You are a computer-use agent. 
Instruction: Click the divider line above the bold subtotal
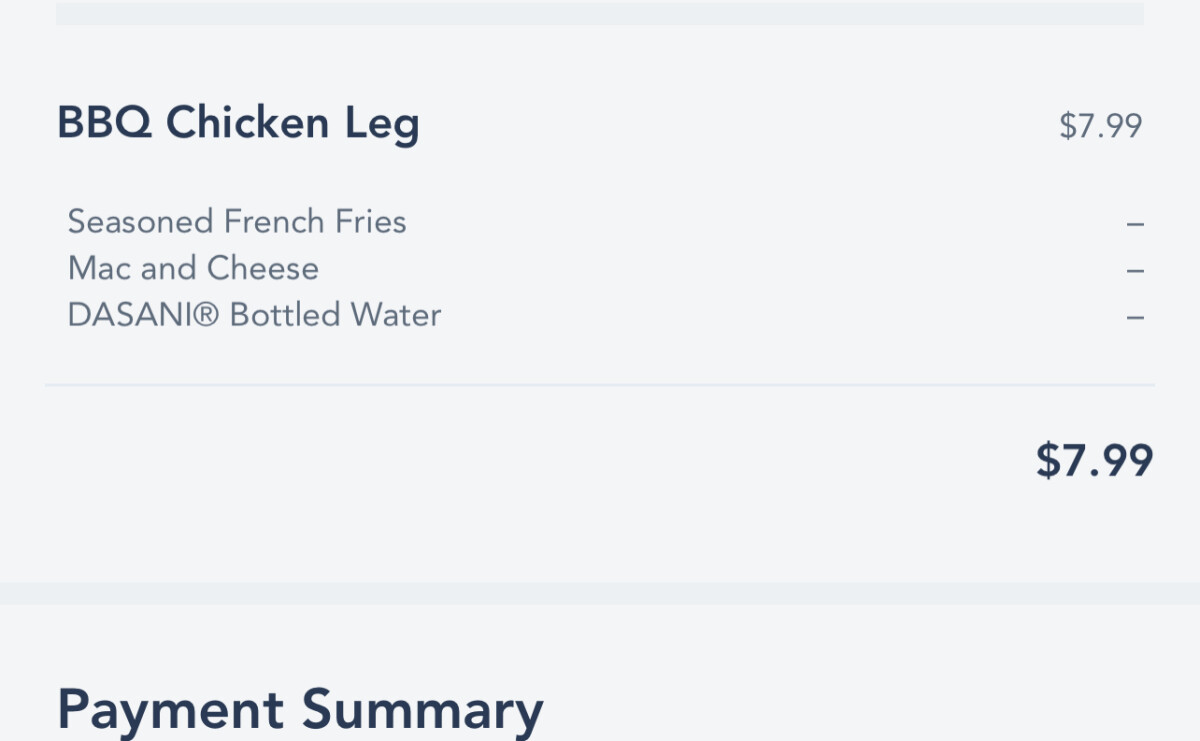click(600, 385)
